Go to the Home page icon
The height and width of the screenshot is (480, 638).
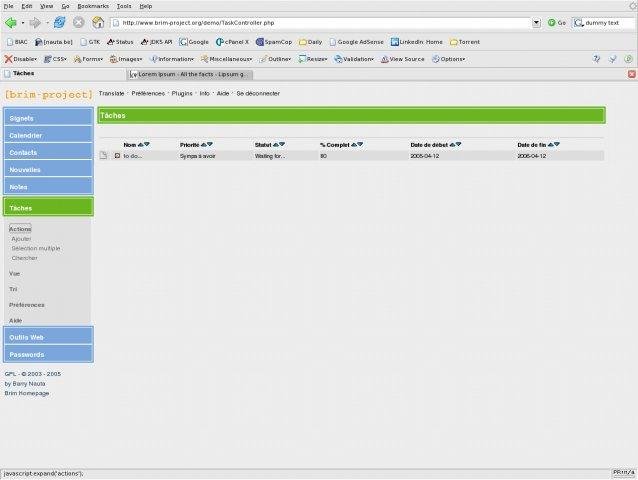(97, 22)
